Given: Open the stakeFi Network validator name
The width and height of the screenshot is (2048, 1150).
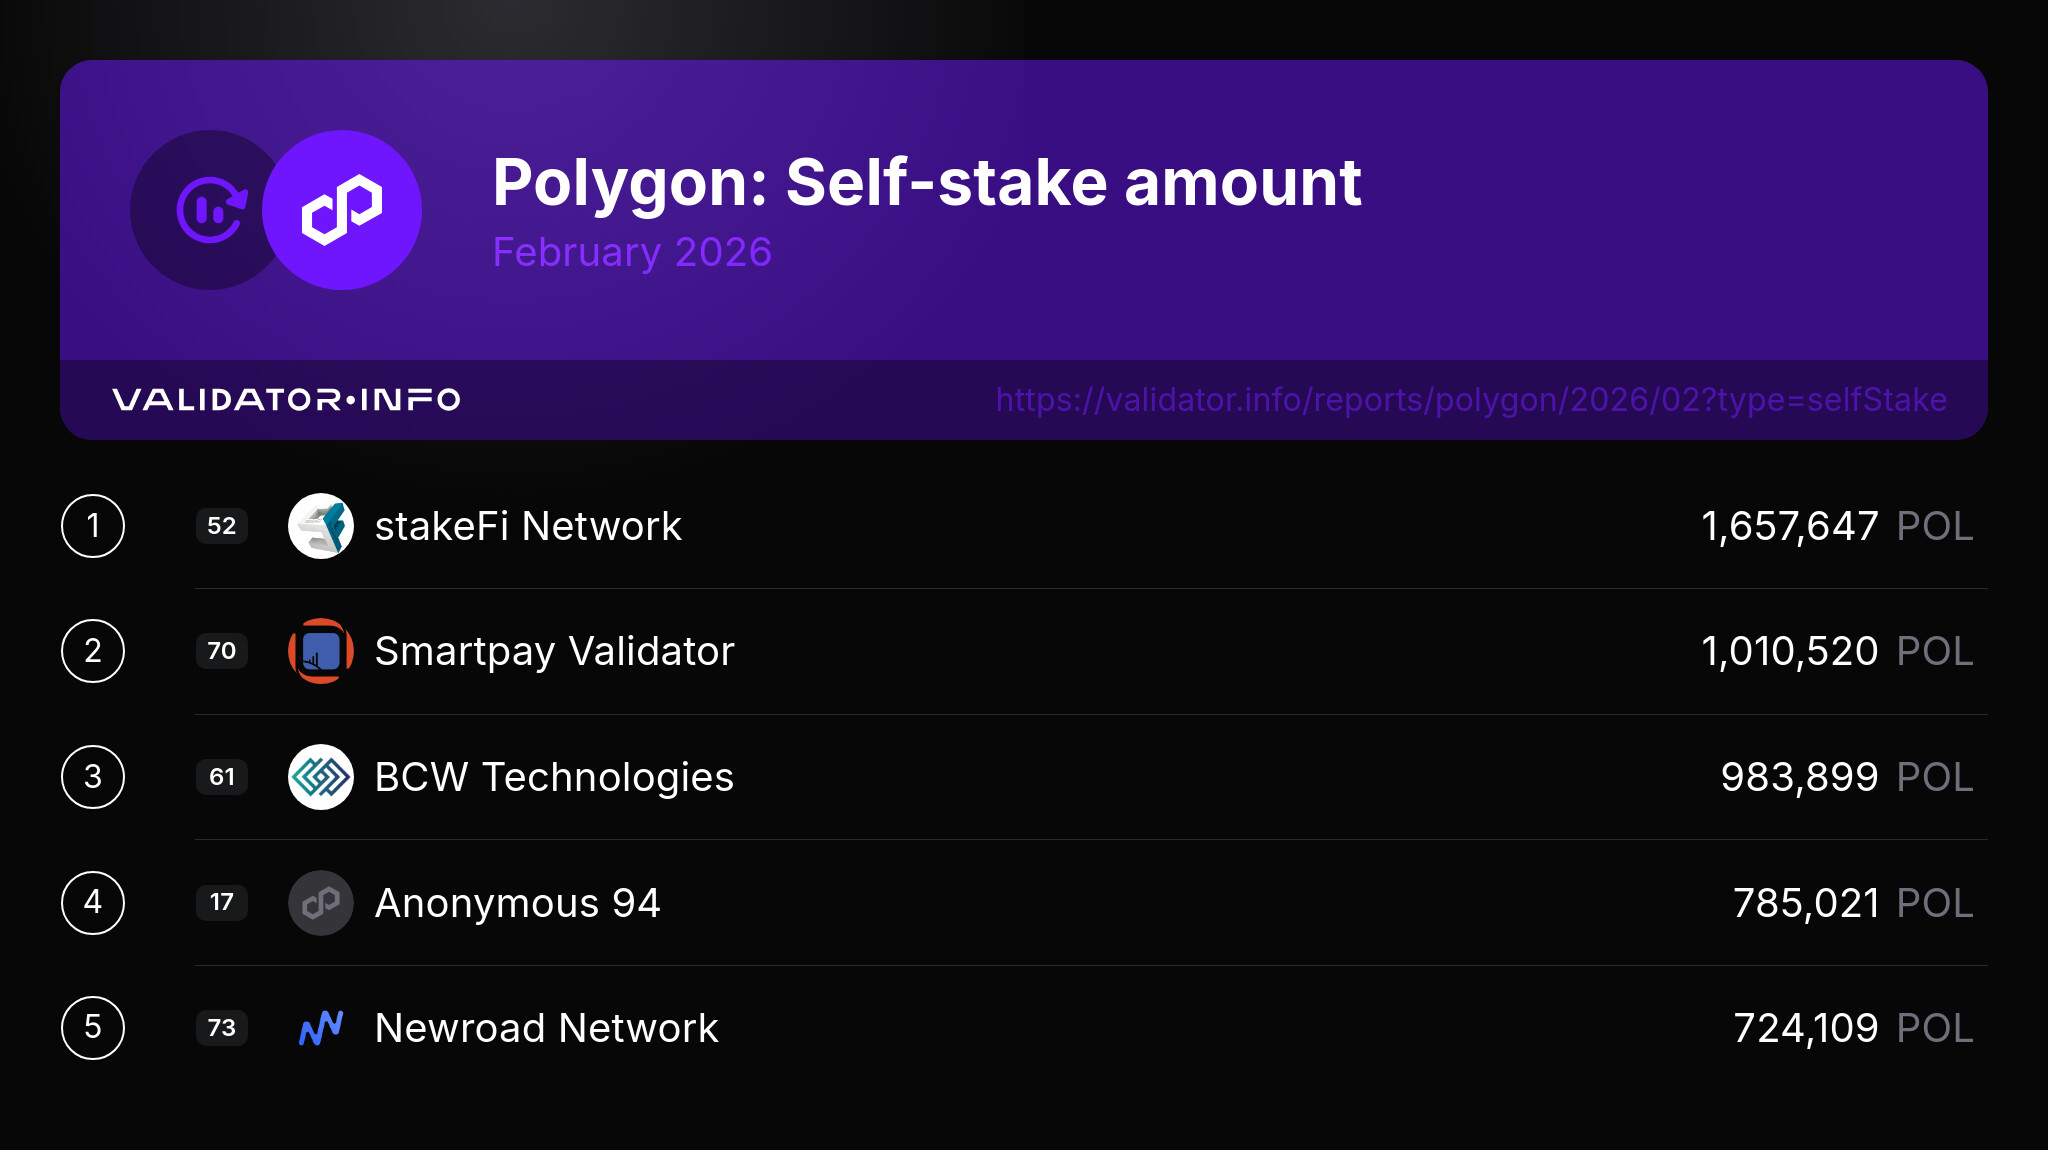Looking at the screenshot, I should point(528,526).
